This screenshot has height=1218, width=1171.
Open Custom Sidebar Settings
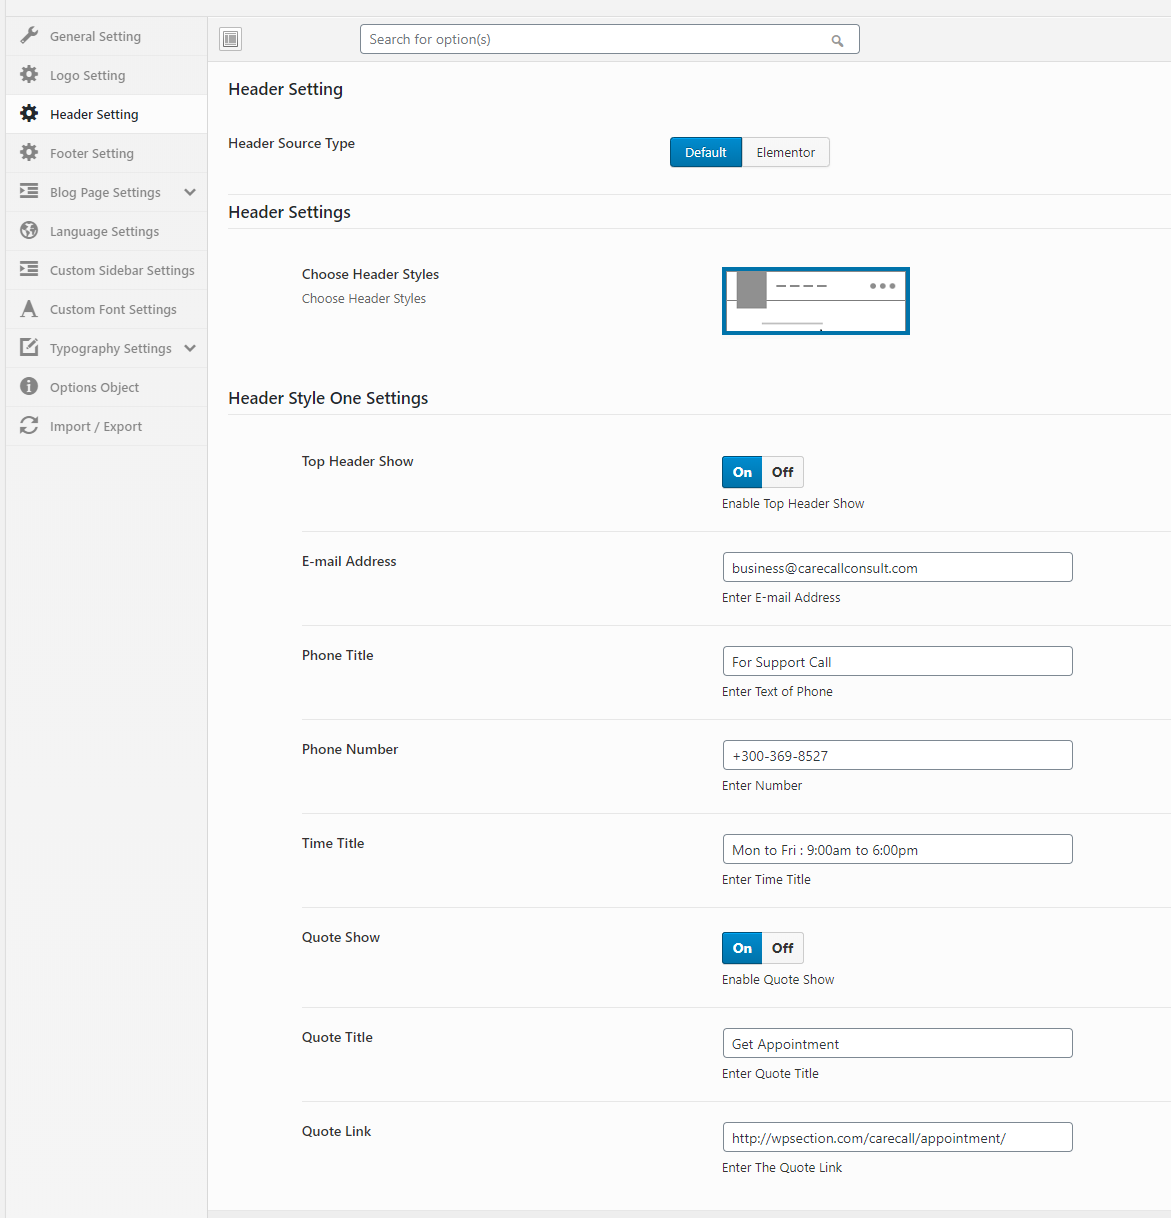[x=121, y=269]
